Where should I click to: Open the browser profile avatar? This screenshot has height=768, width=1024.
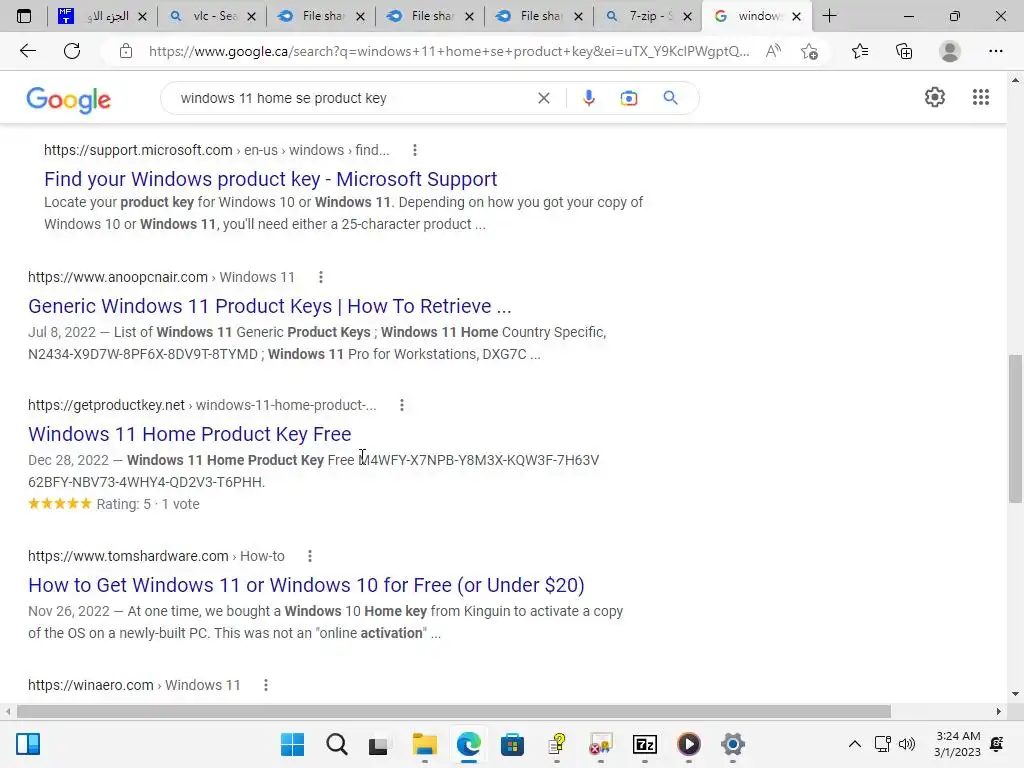[x=950, y=51]
